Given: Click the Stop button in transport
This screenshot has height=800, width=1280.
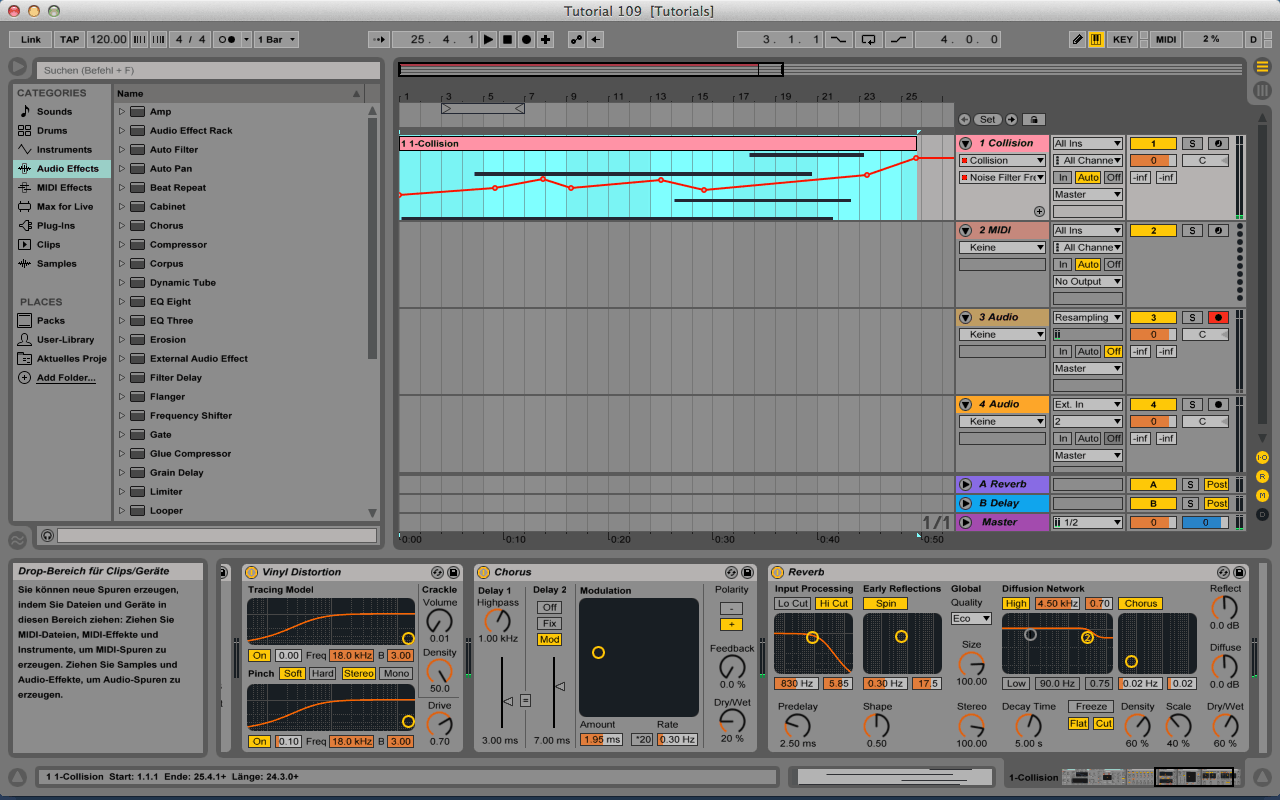Looking at the screenshot, I should click(507, 40).
